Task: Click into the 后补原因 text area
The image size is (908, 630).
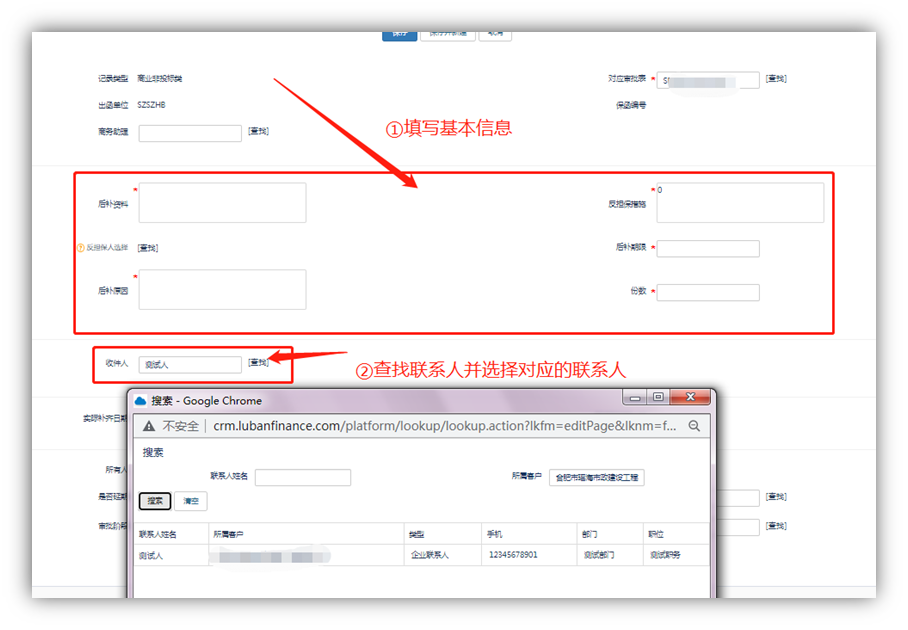Action: [222, 289]
